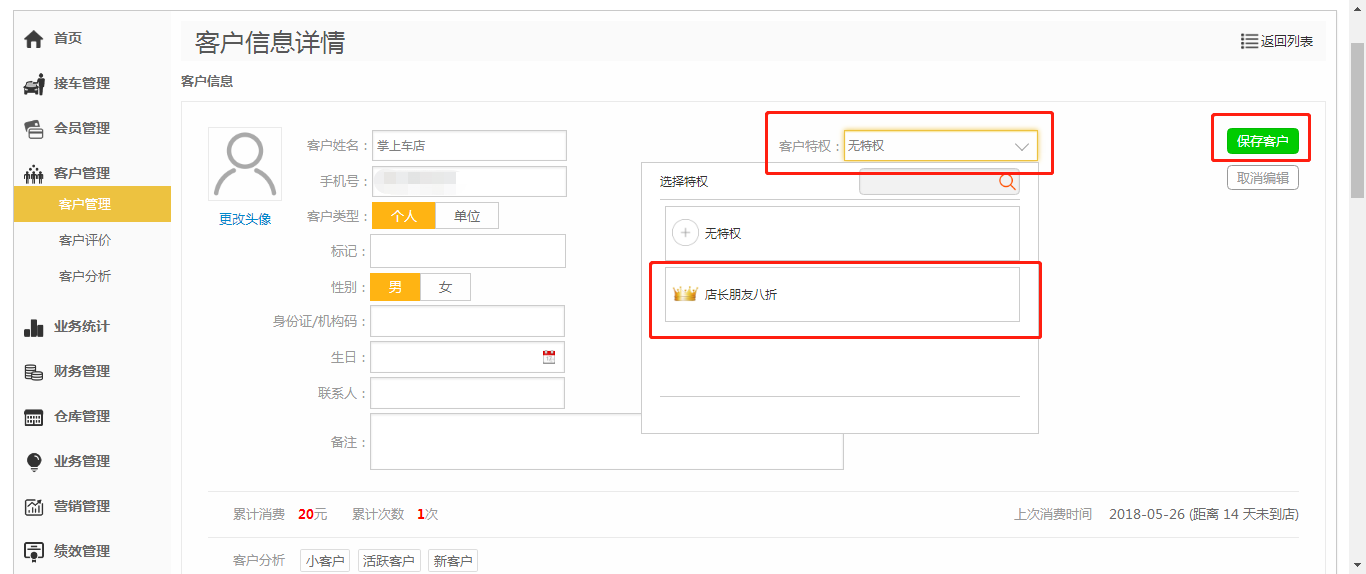The height and width of the screenshot is (574, 1366).
Task: Click 取消编辑 to cancel editing
Action: coord(1262,178)
